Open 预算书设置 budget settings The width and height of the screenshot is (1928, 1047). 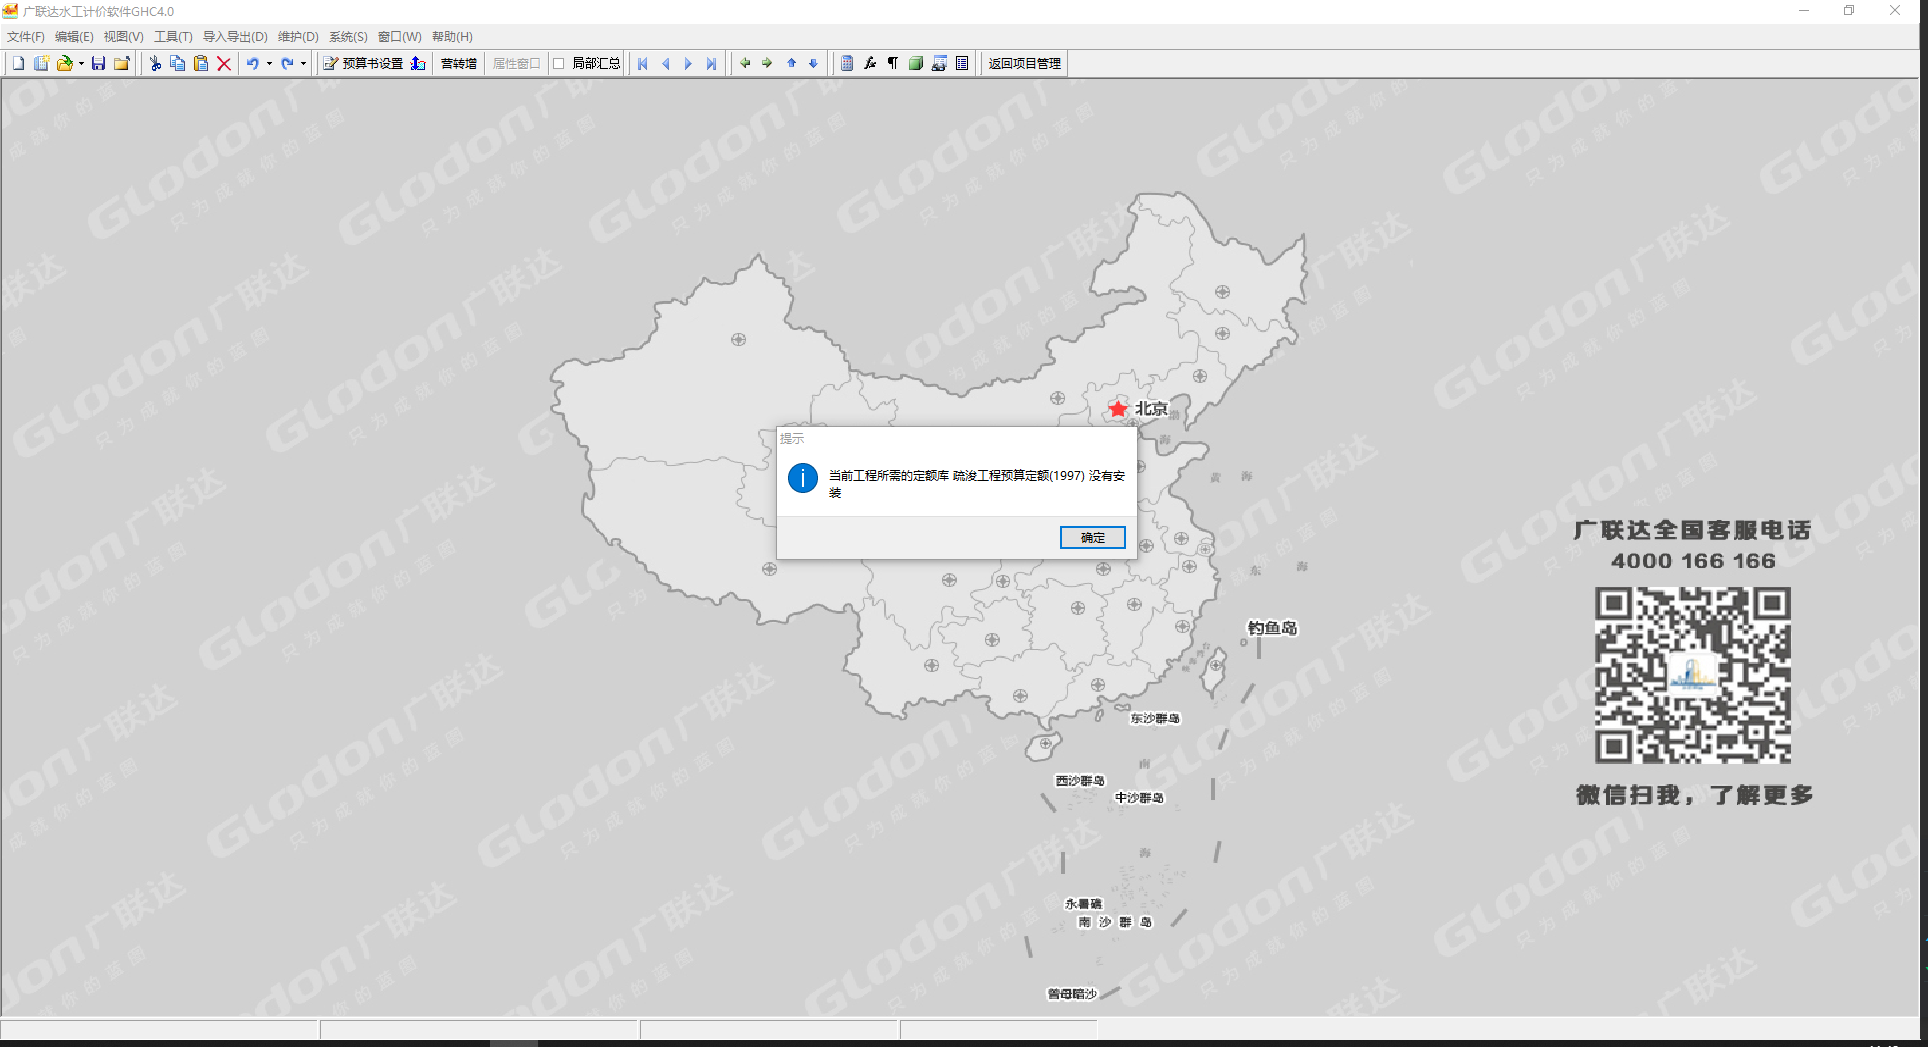[x=363, y=63]
